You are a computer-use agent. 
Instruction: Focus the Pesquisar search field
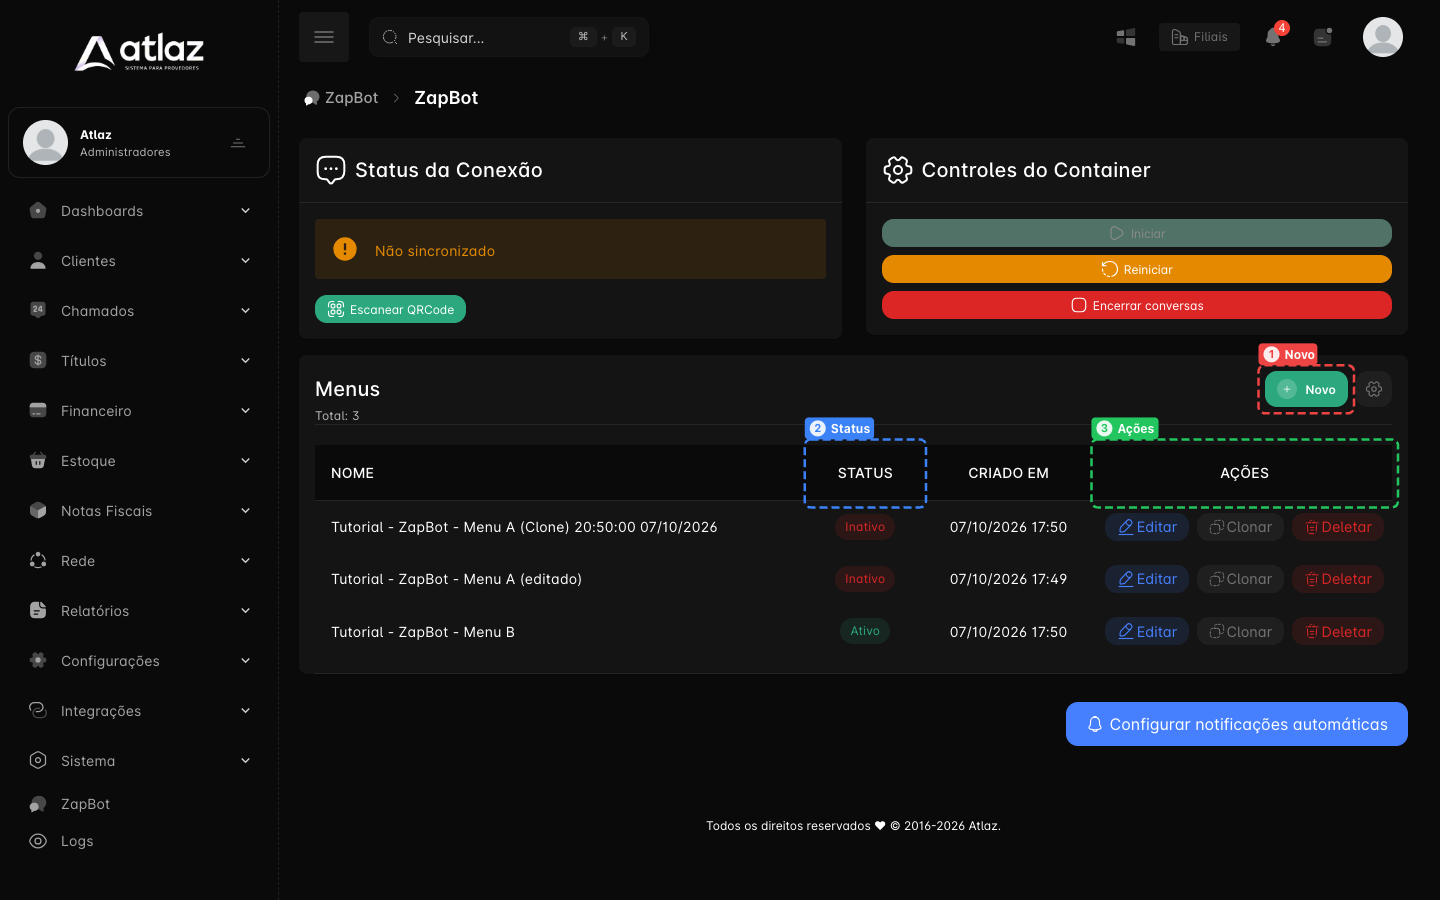[x=509, y=37]
